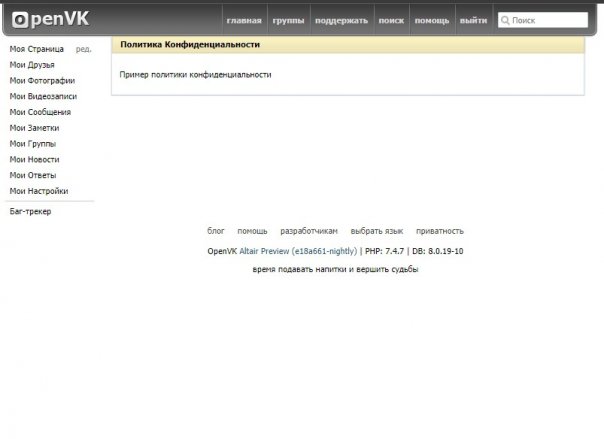Open Мои Настройки in the sidebar
This screenshot has height=439, width=604.
click(39, 191)
